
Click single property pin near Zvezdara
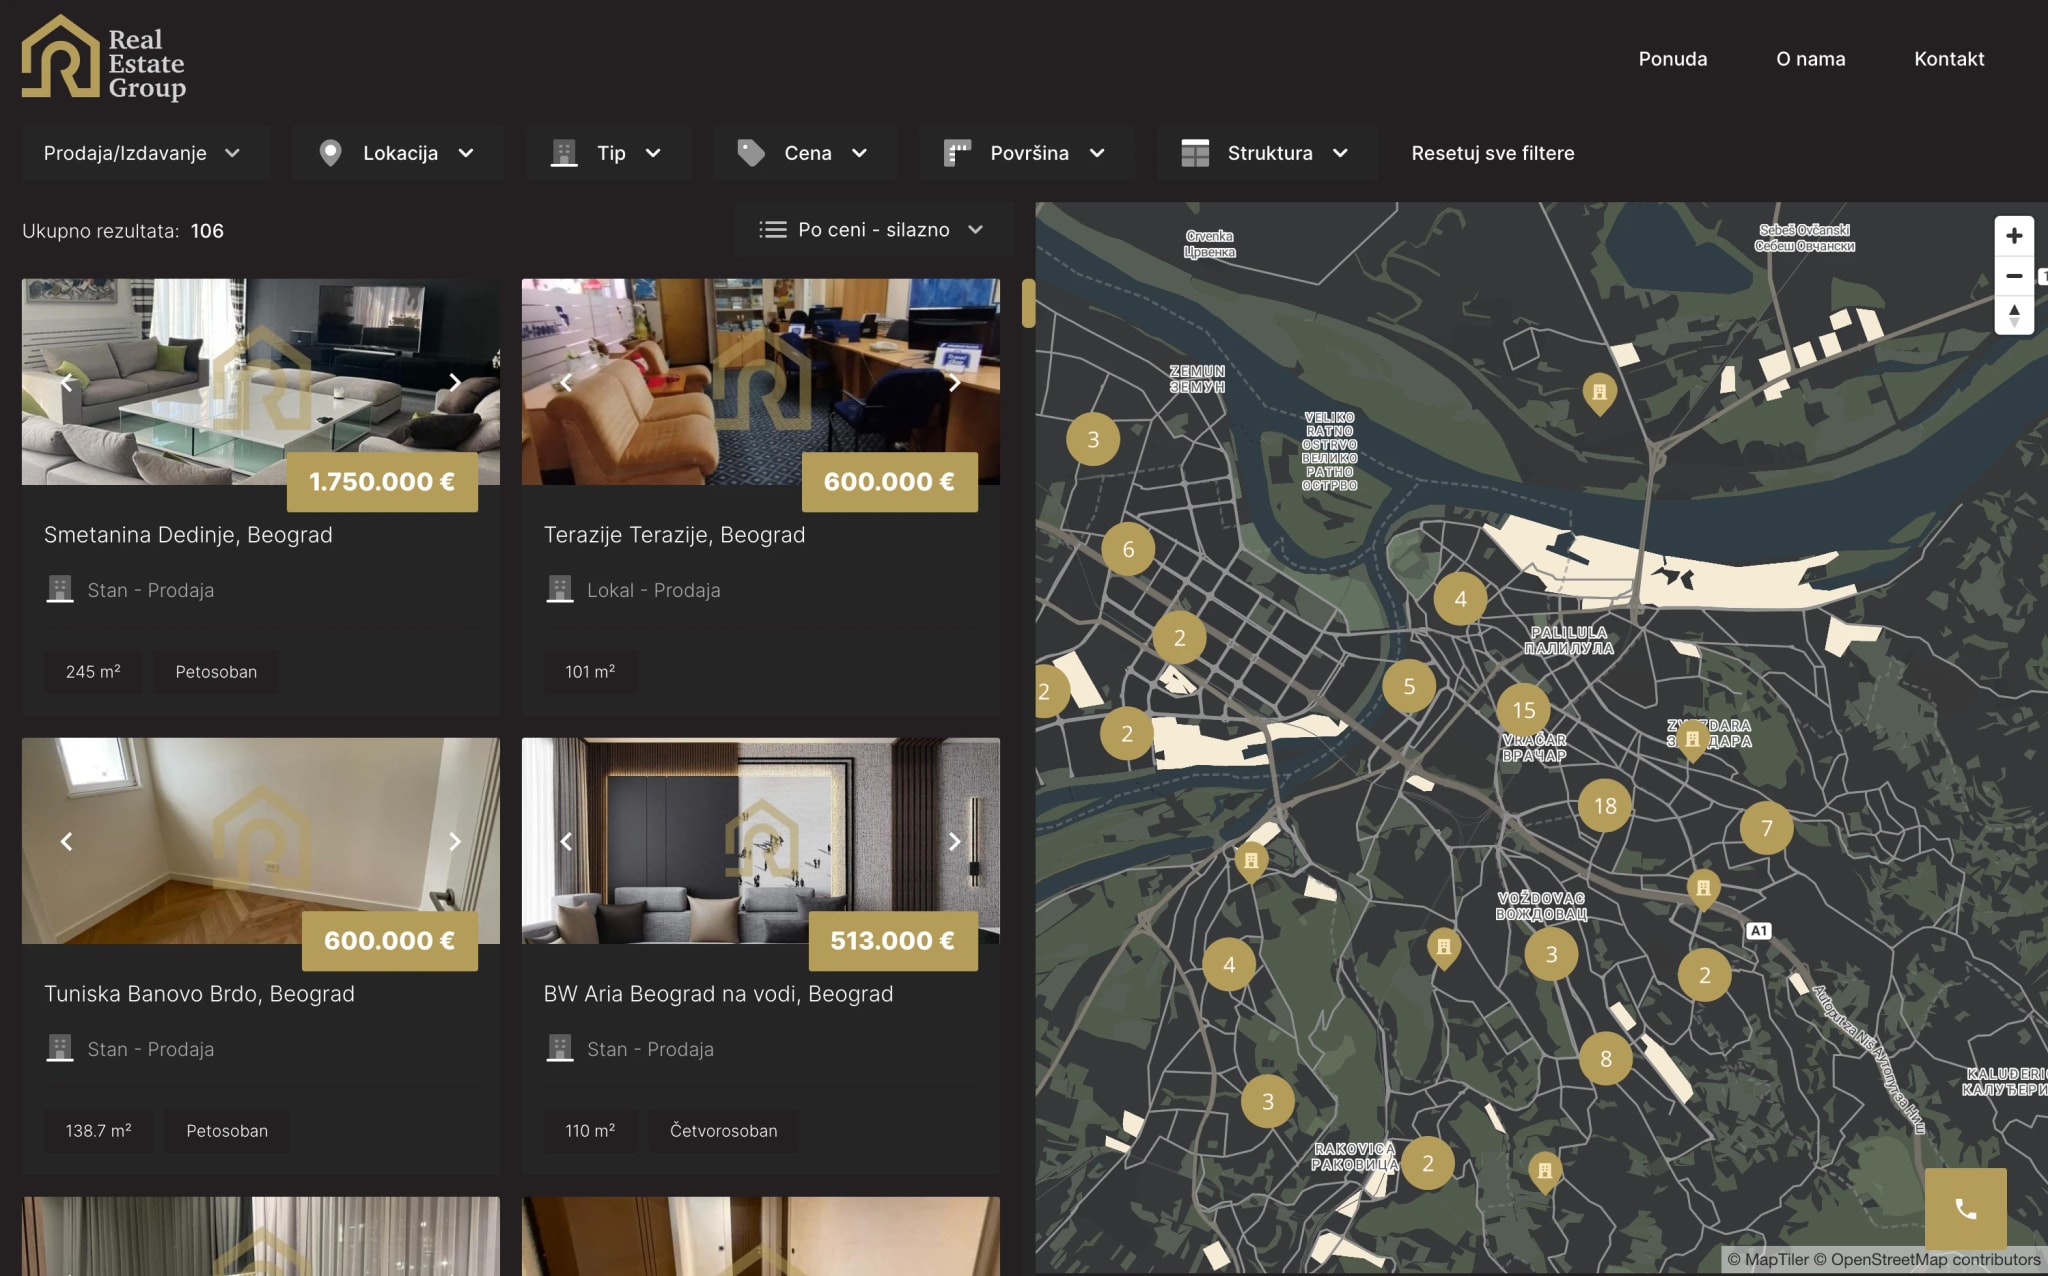[x=1692, y=739]
